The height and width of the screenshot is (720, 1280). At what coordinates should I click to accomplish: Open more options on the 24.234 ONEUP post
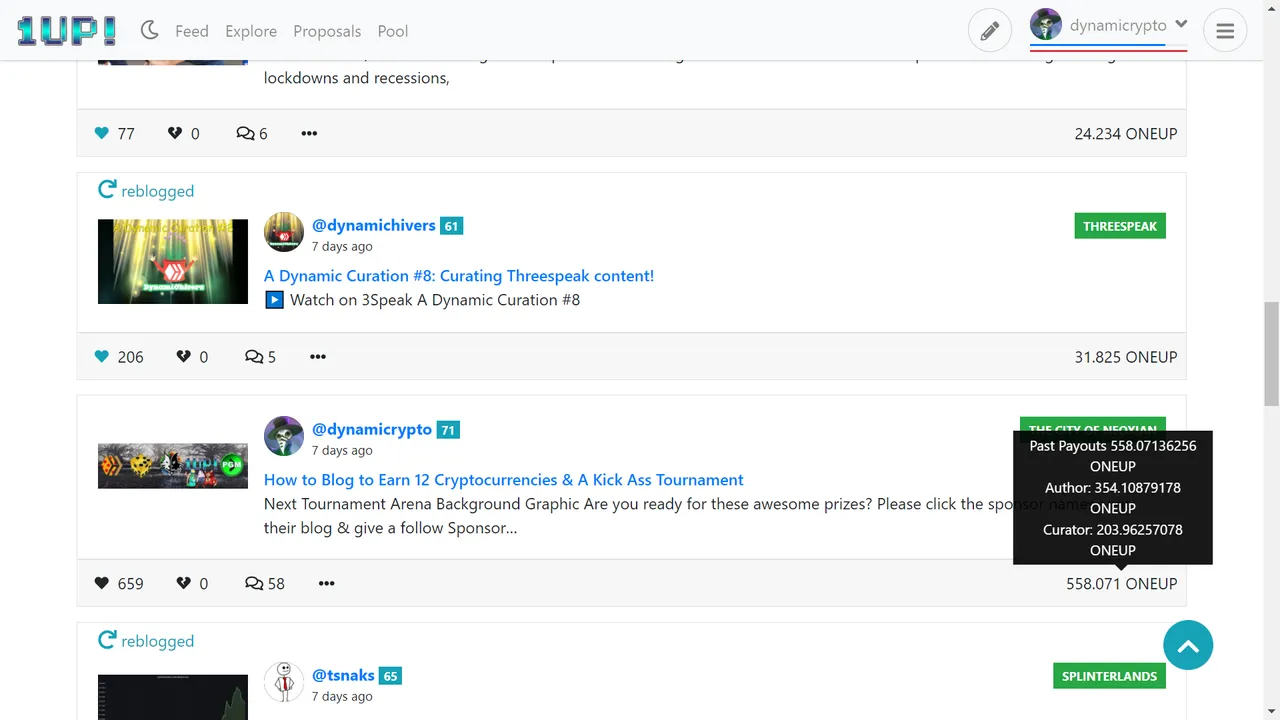tap(309, 133)
